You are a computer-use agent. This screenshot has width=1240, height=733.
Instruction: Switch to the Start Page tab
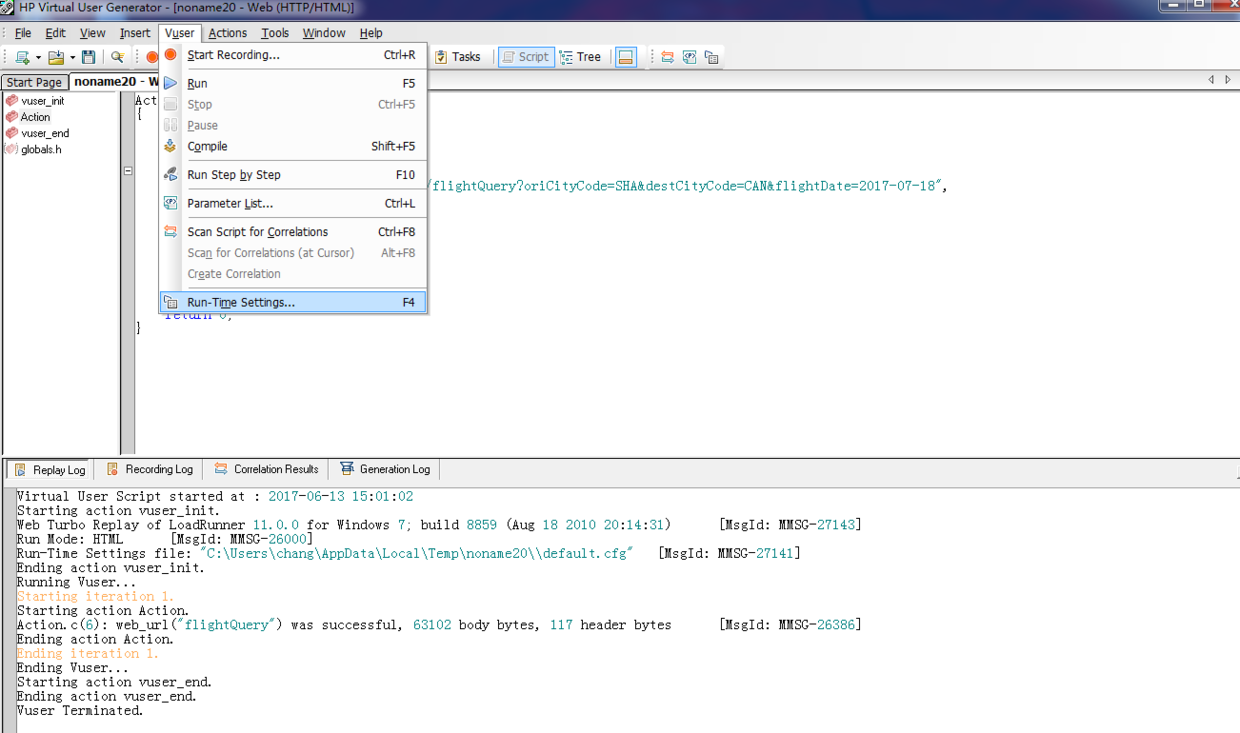(34, 82)
